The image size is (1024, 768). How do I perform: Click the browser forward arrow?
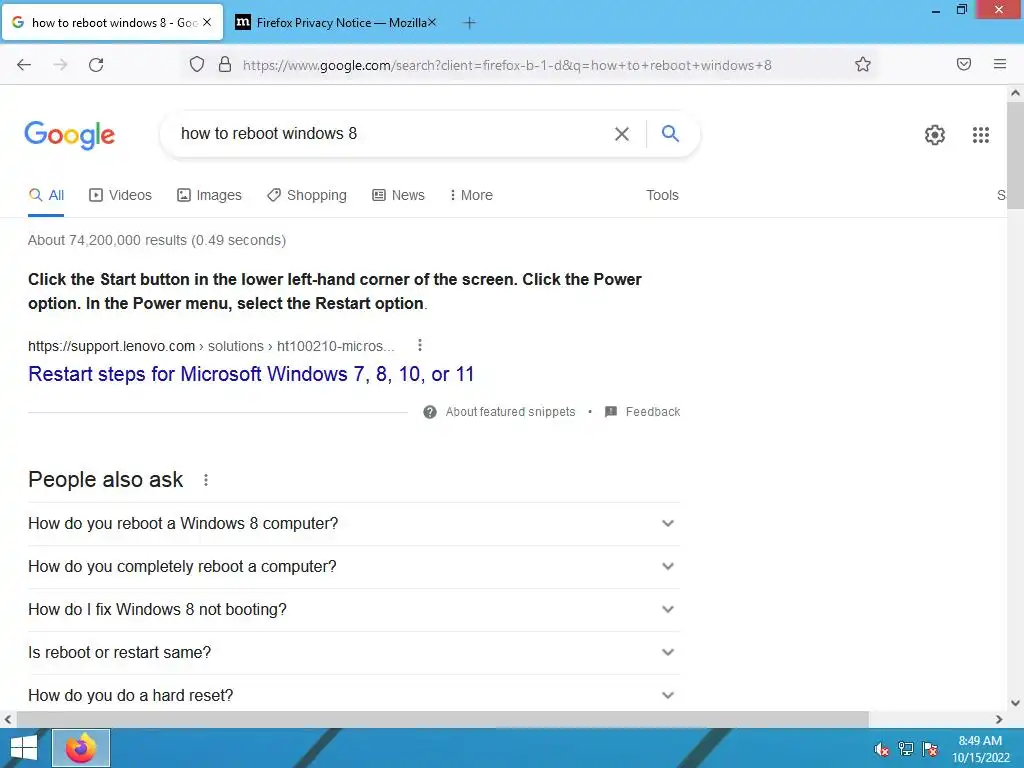[x=60, y=65]
